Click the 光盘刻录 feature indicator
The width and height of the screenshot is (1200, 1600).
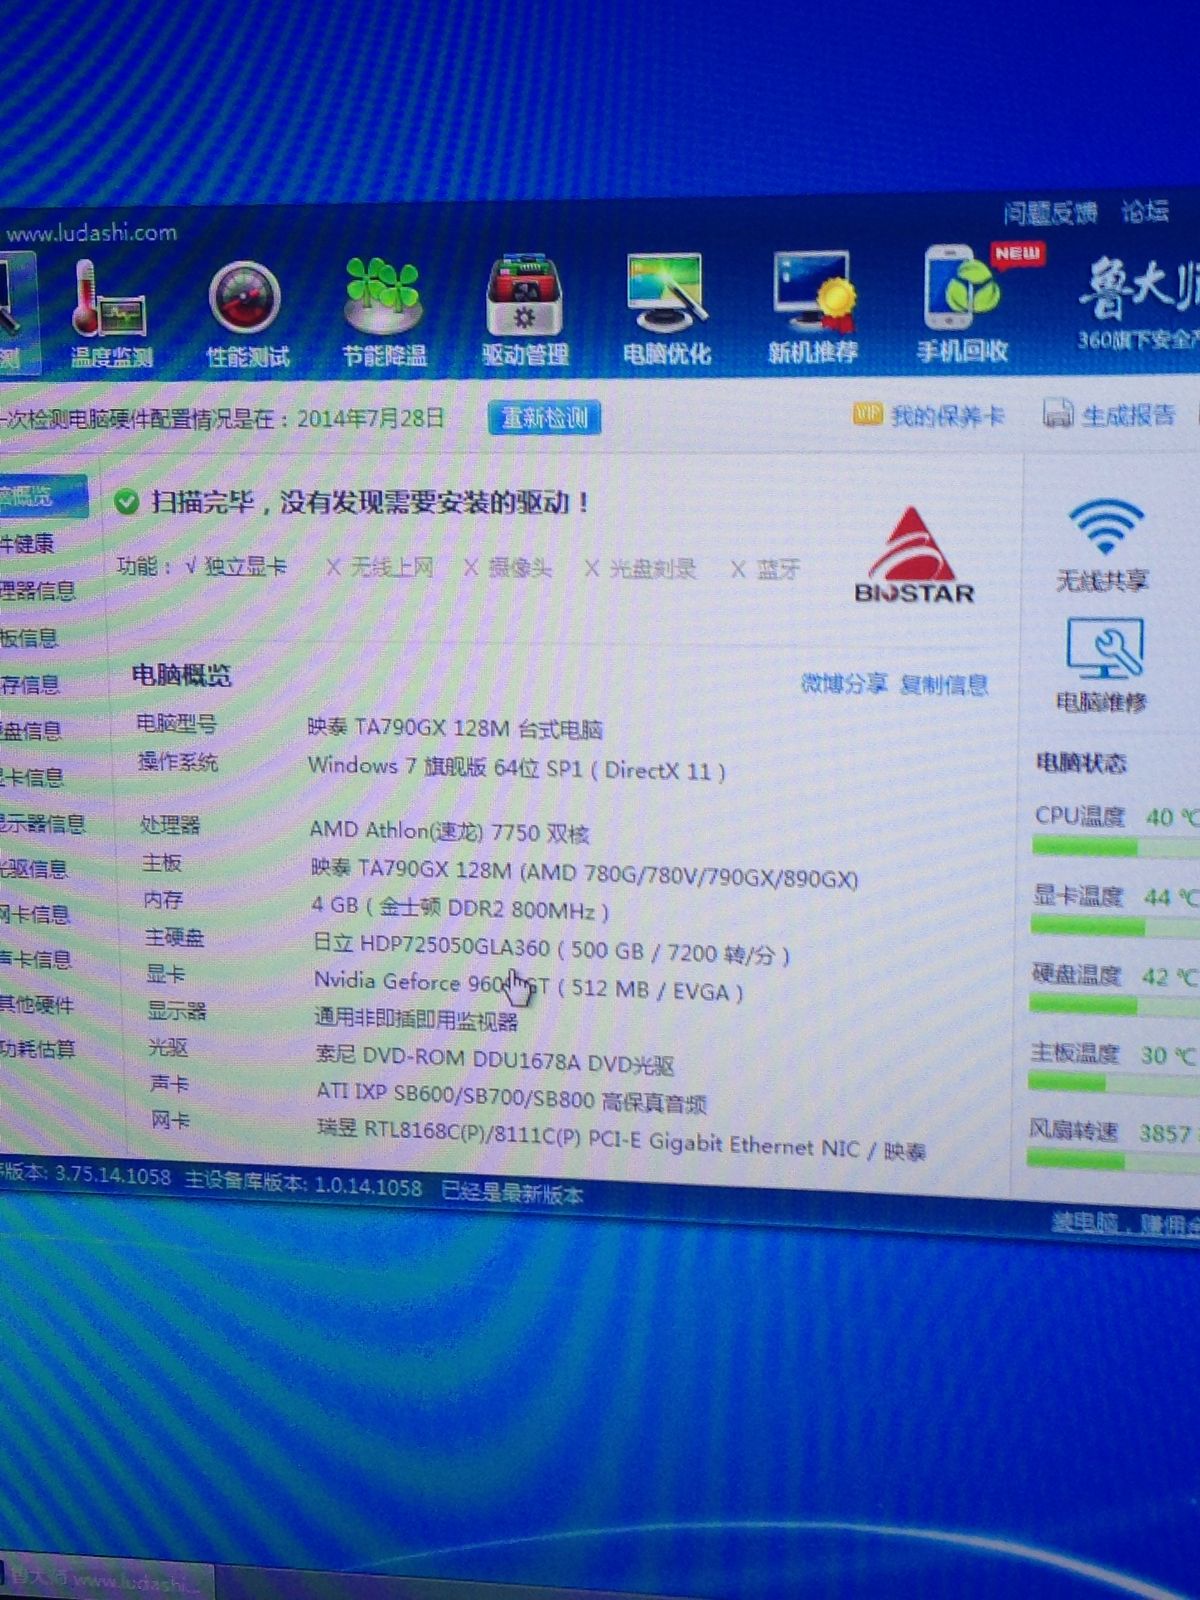[x=640, y=569]
